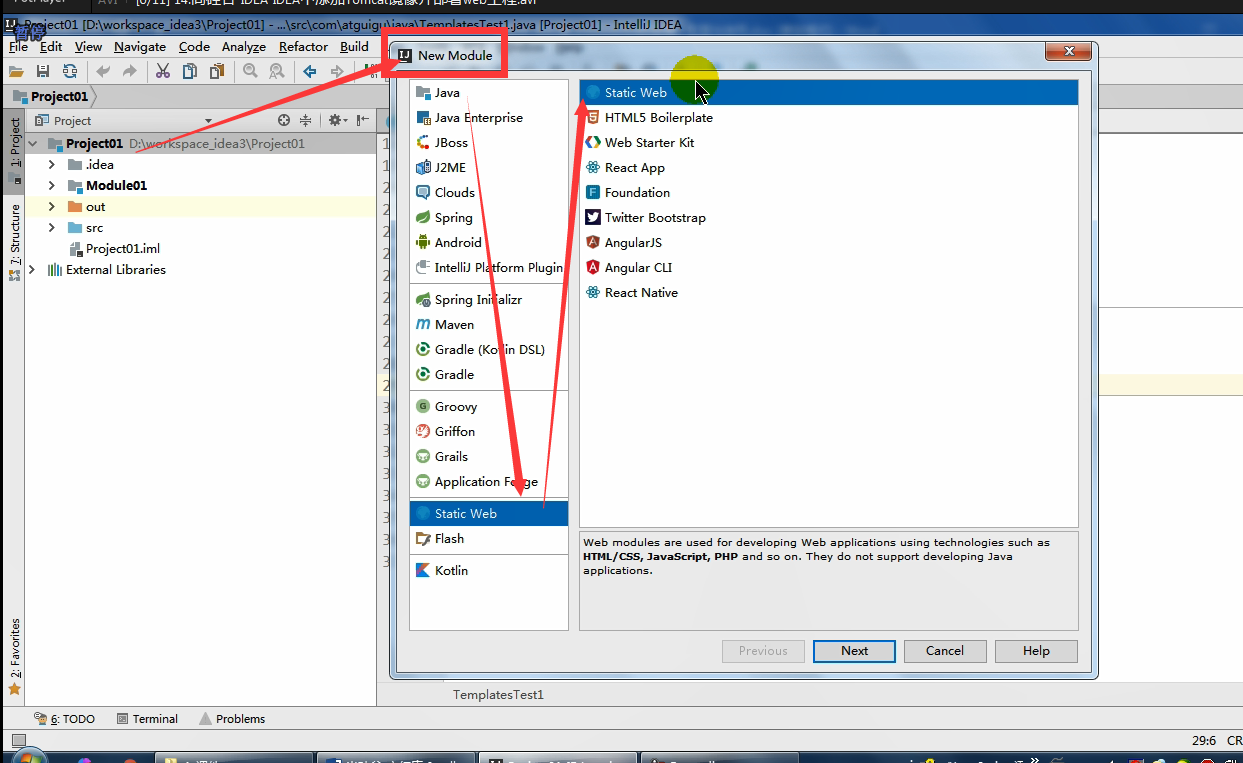Select Android module type

tap(489, 243)
